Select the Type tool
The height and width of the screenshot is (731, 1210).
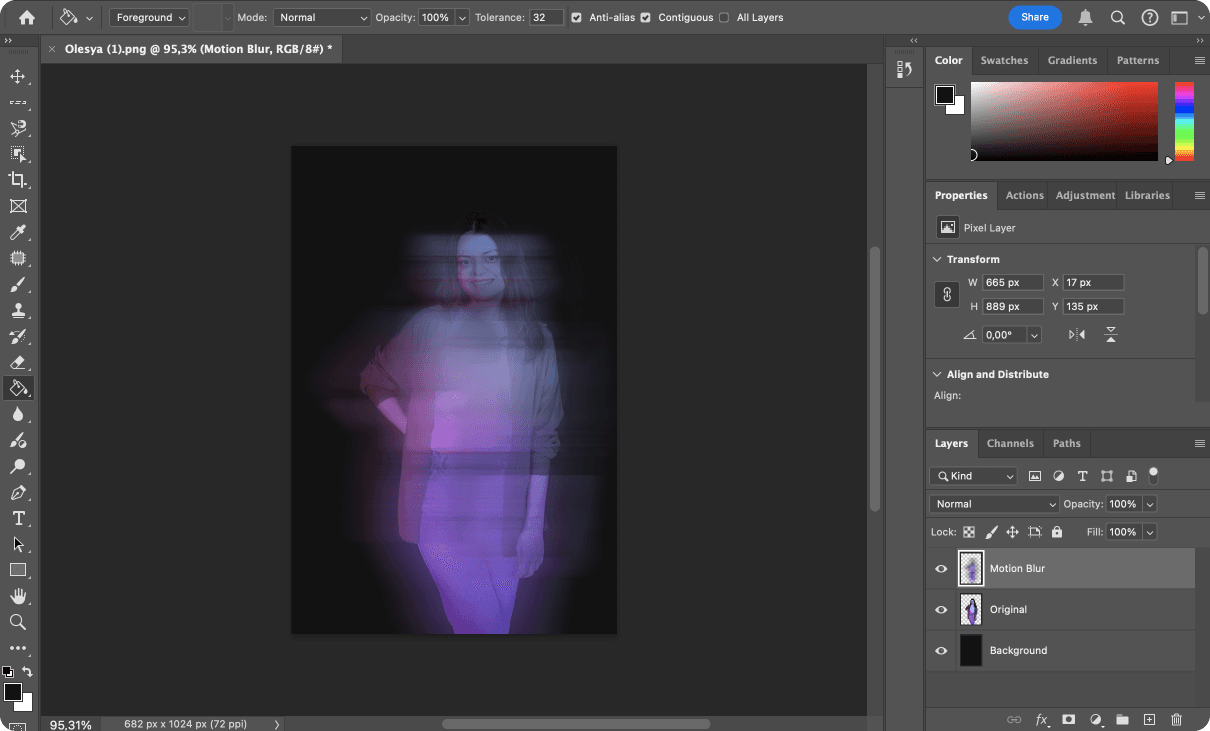(18, 518)
